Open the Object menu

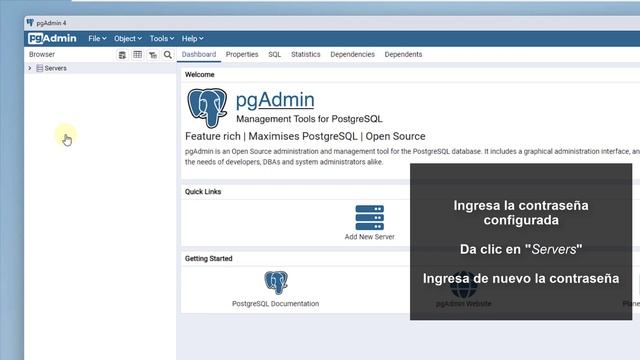128,38
